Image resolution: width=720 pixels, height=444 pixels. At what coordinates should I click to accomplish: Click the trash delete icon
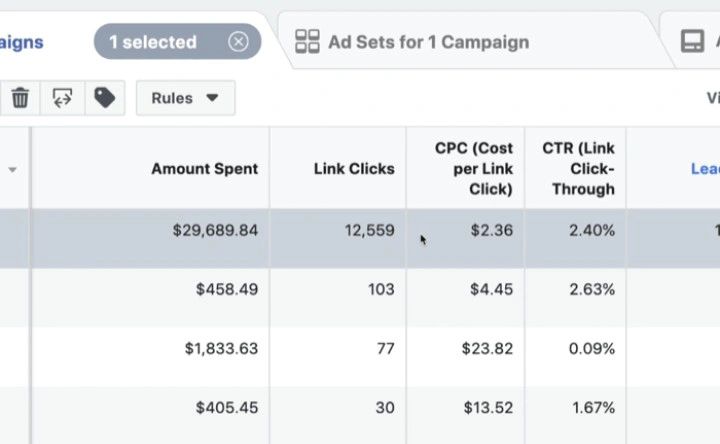(20, 98)
